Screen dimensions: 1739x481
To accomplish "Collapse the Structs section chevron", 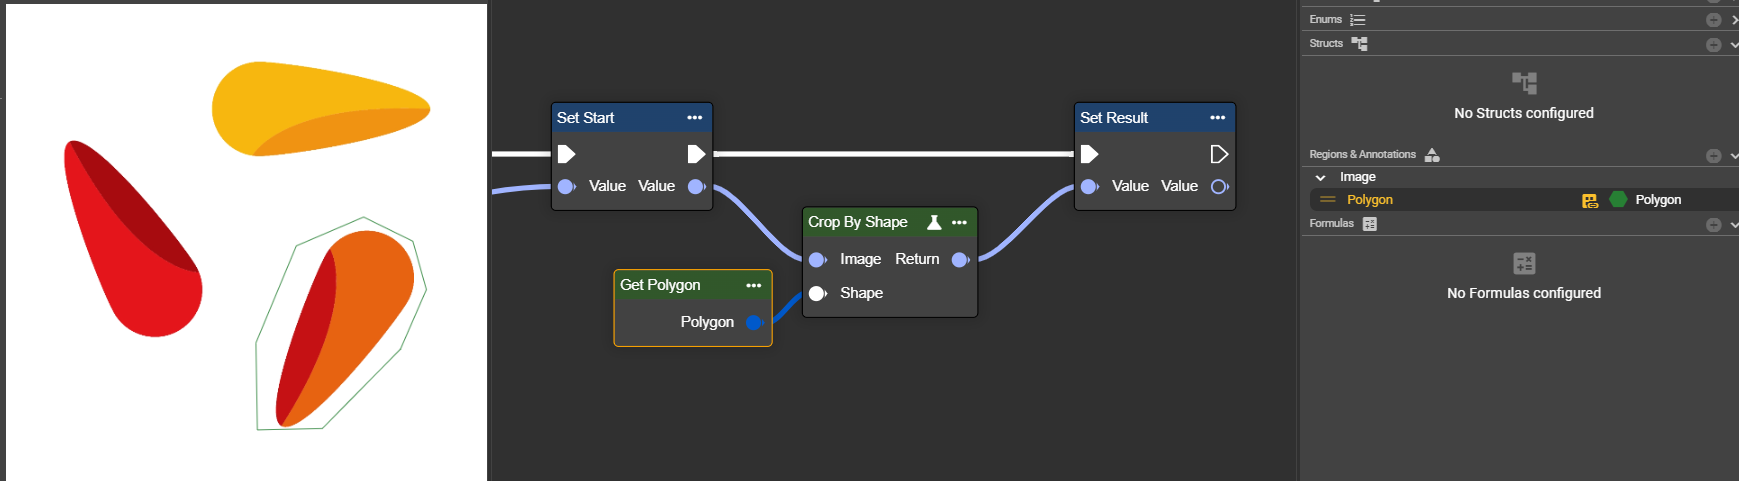I will pyautogui.click(x=1734, y=44).
